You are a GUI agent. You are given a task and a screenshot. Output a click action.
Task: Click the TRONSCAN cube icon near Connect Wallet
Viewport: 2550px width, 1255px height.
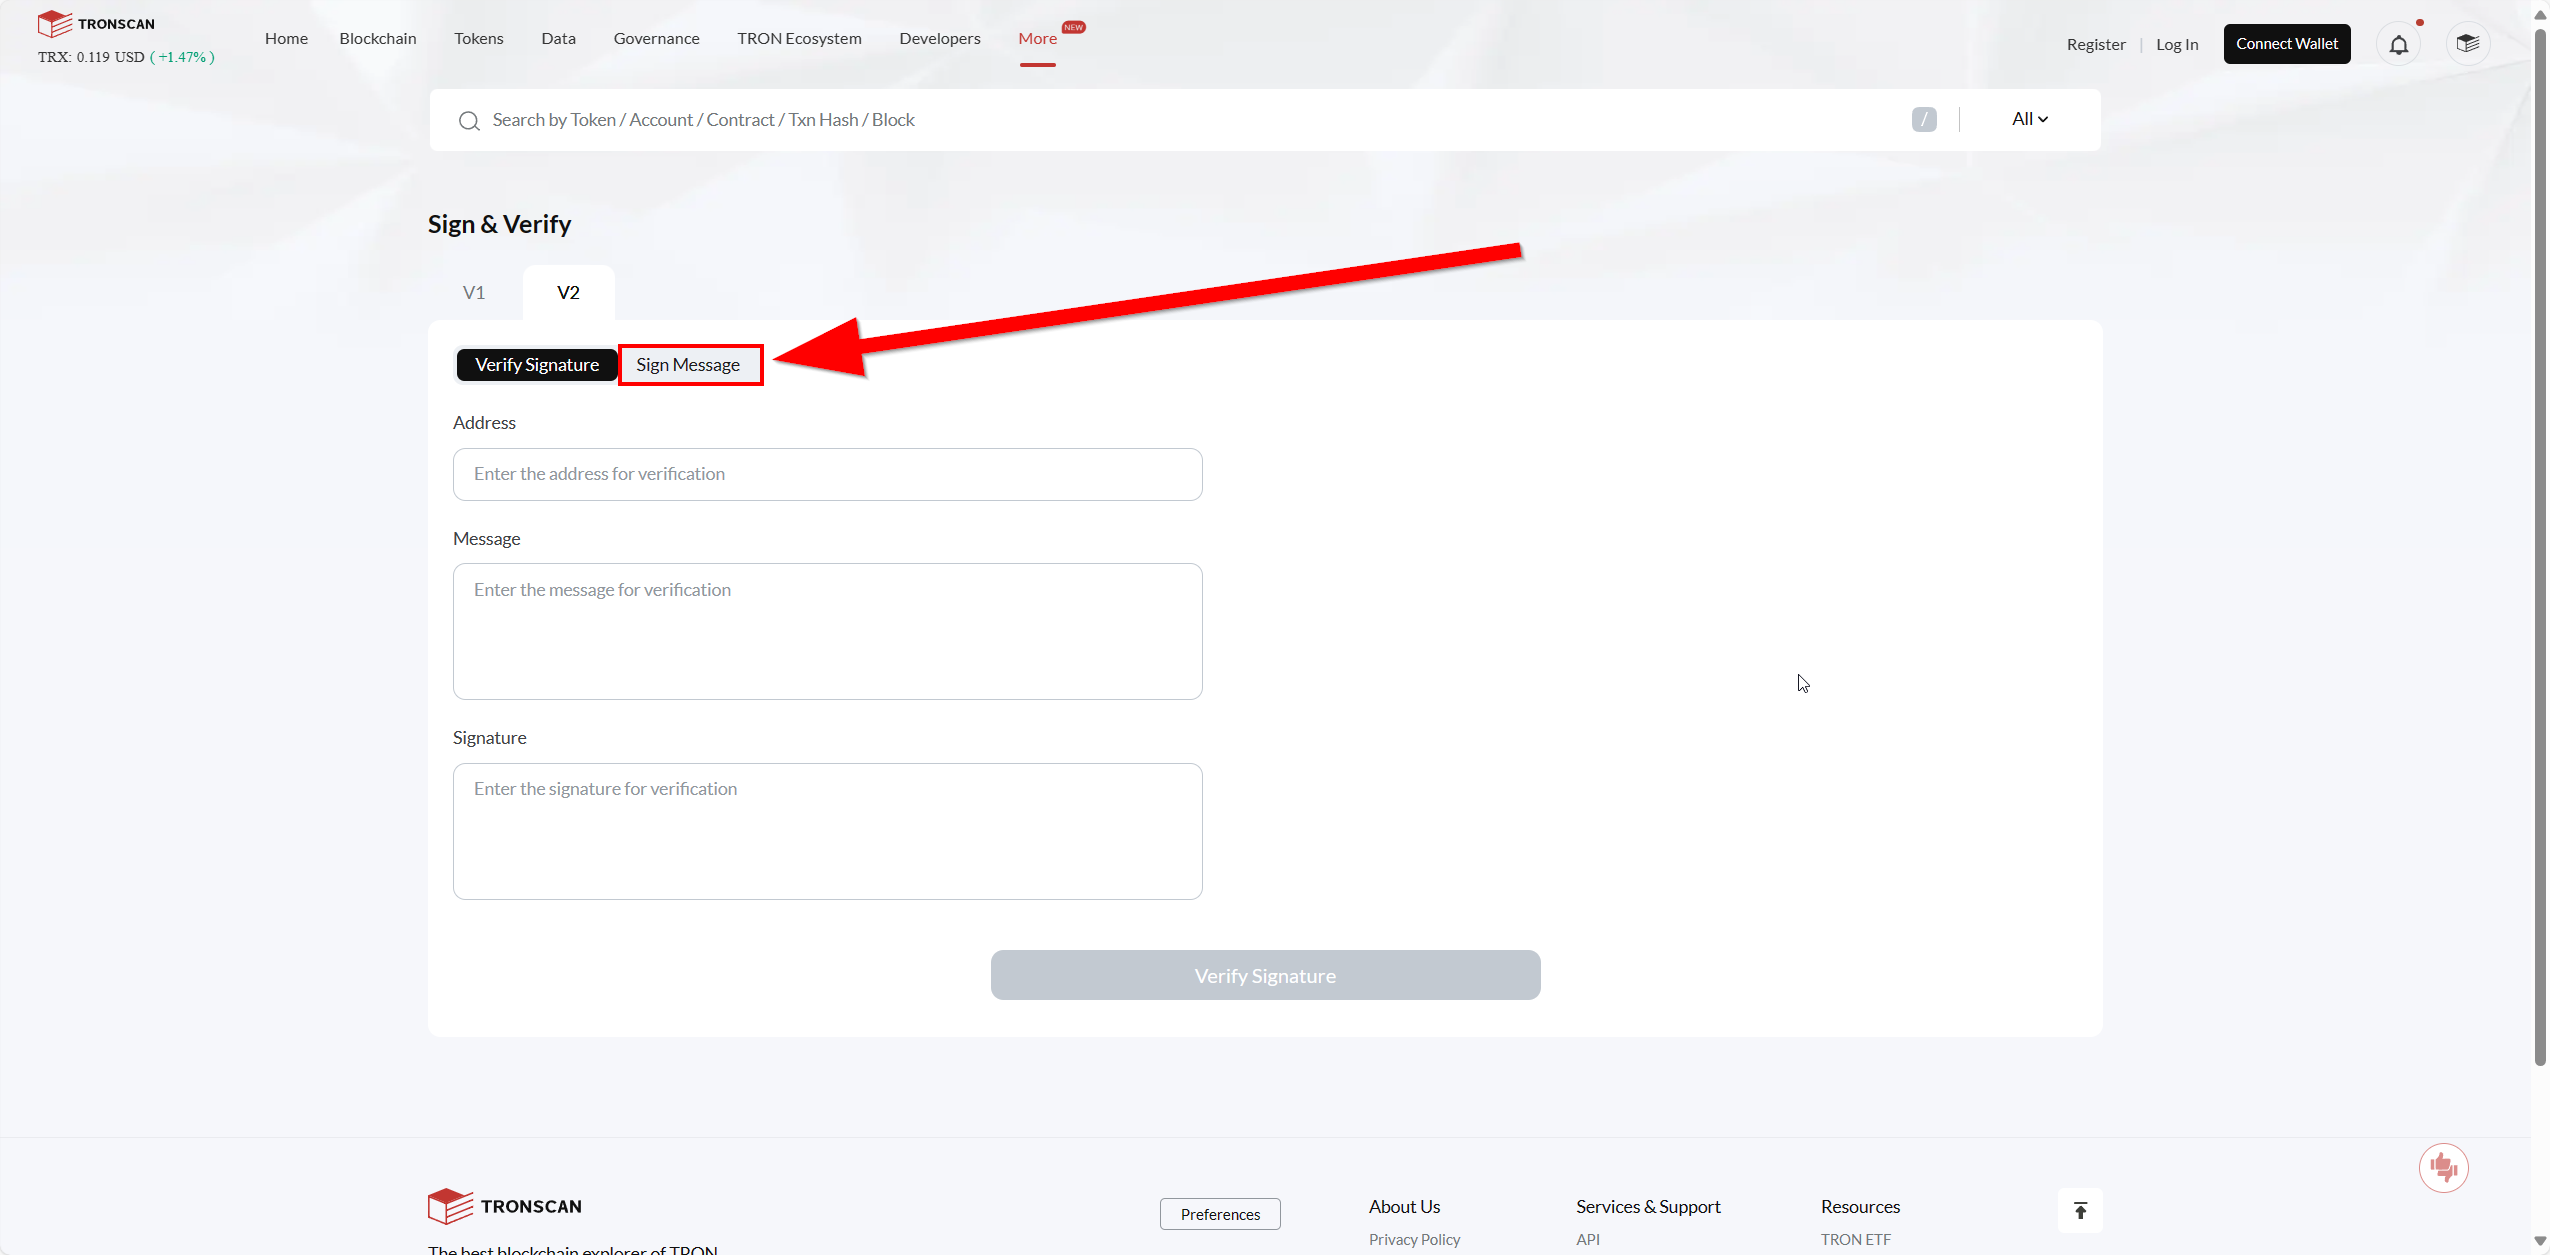point(2467,44)
